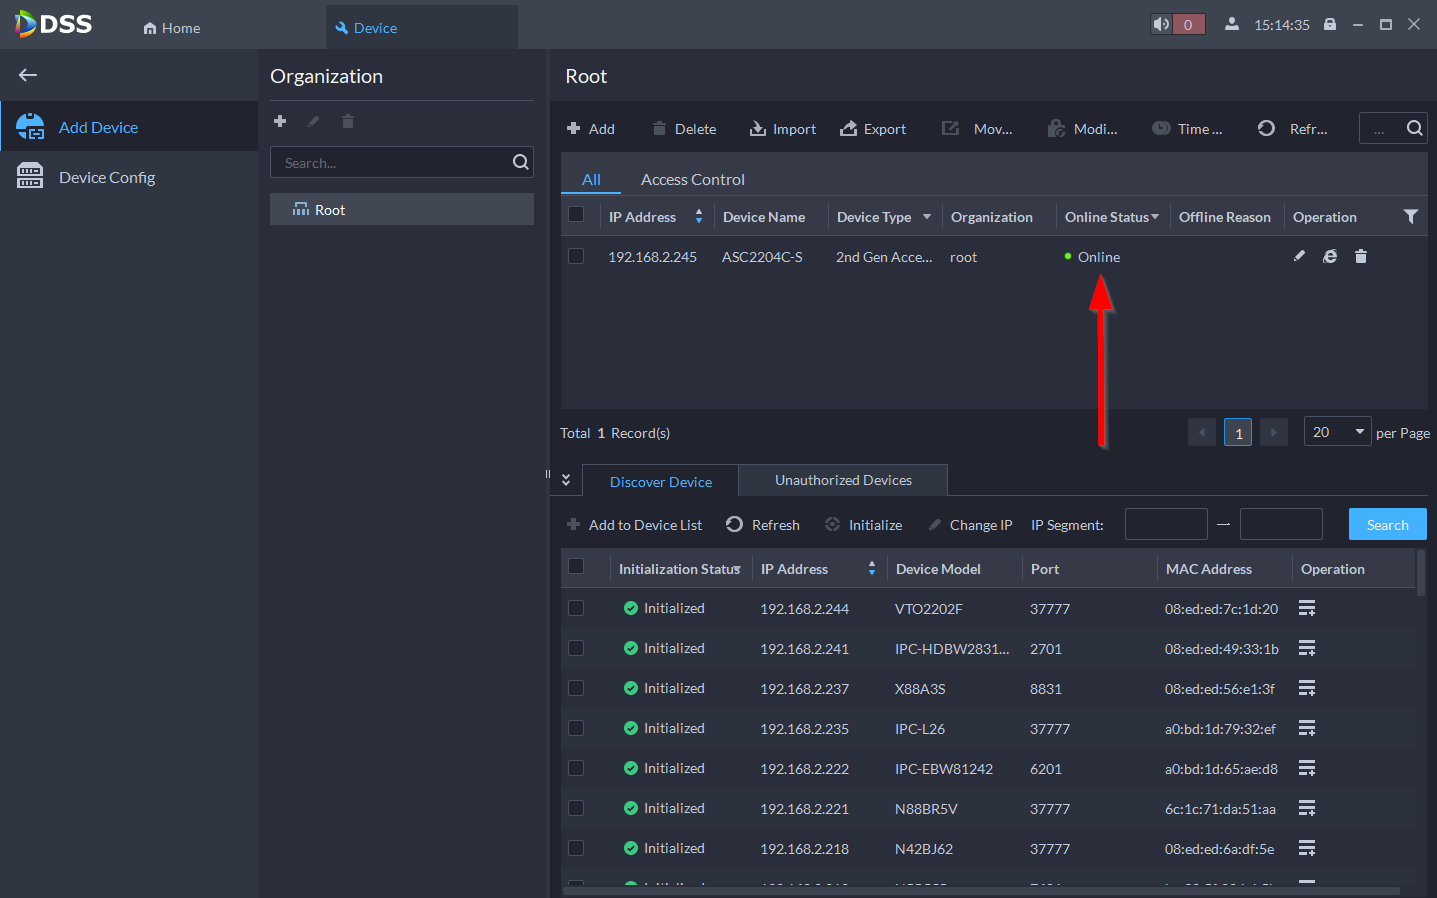Switch to the Unauthorized Devices tab
Viewport: 1437px width, 898px height.
pos(843,480)
